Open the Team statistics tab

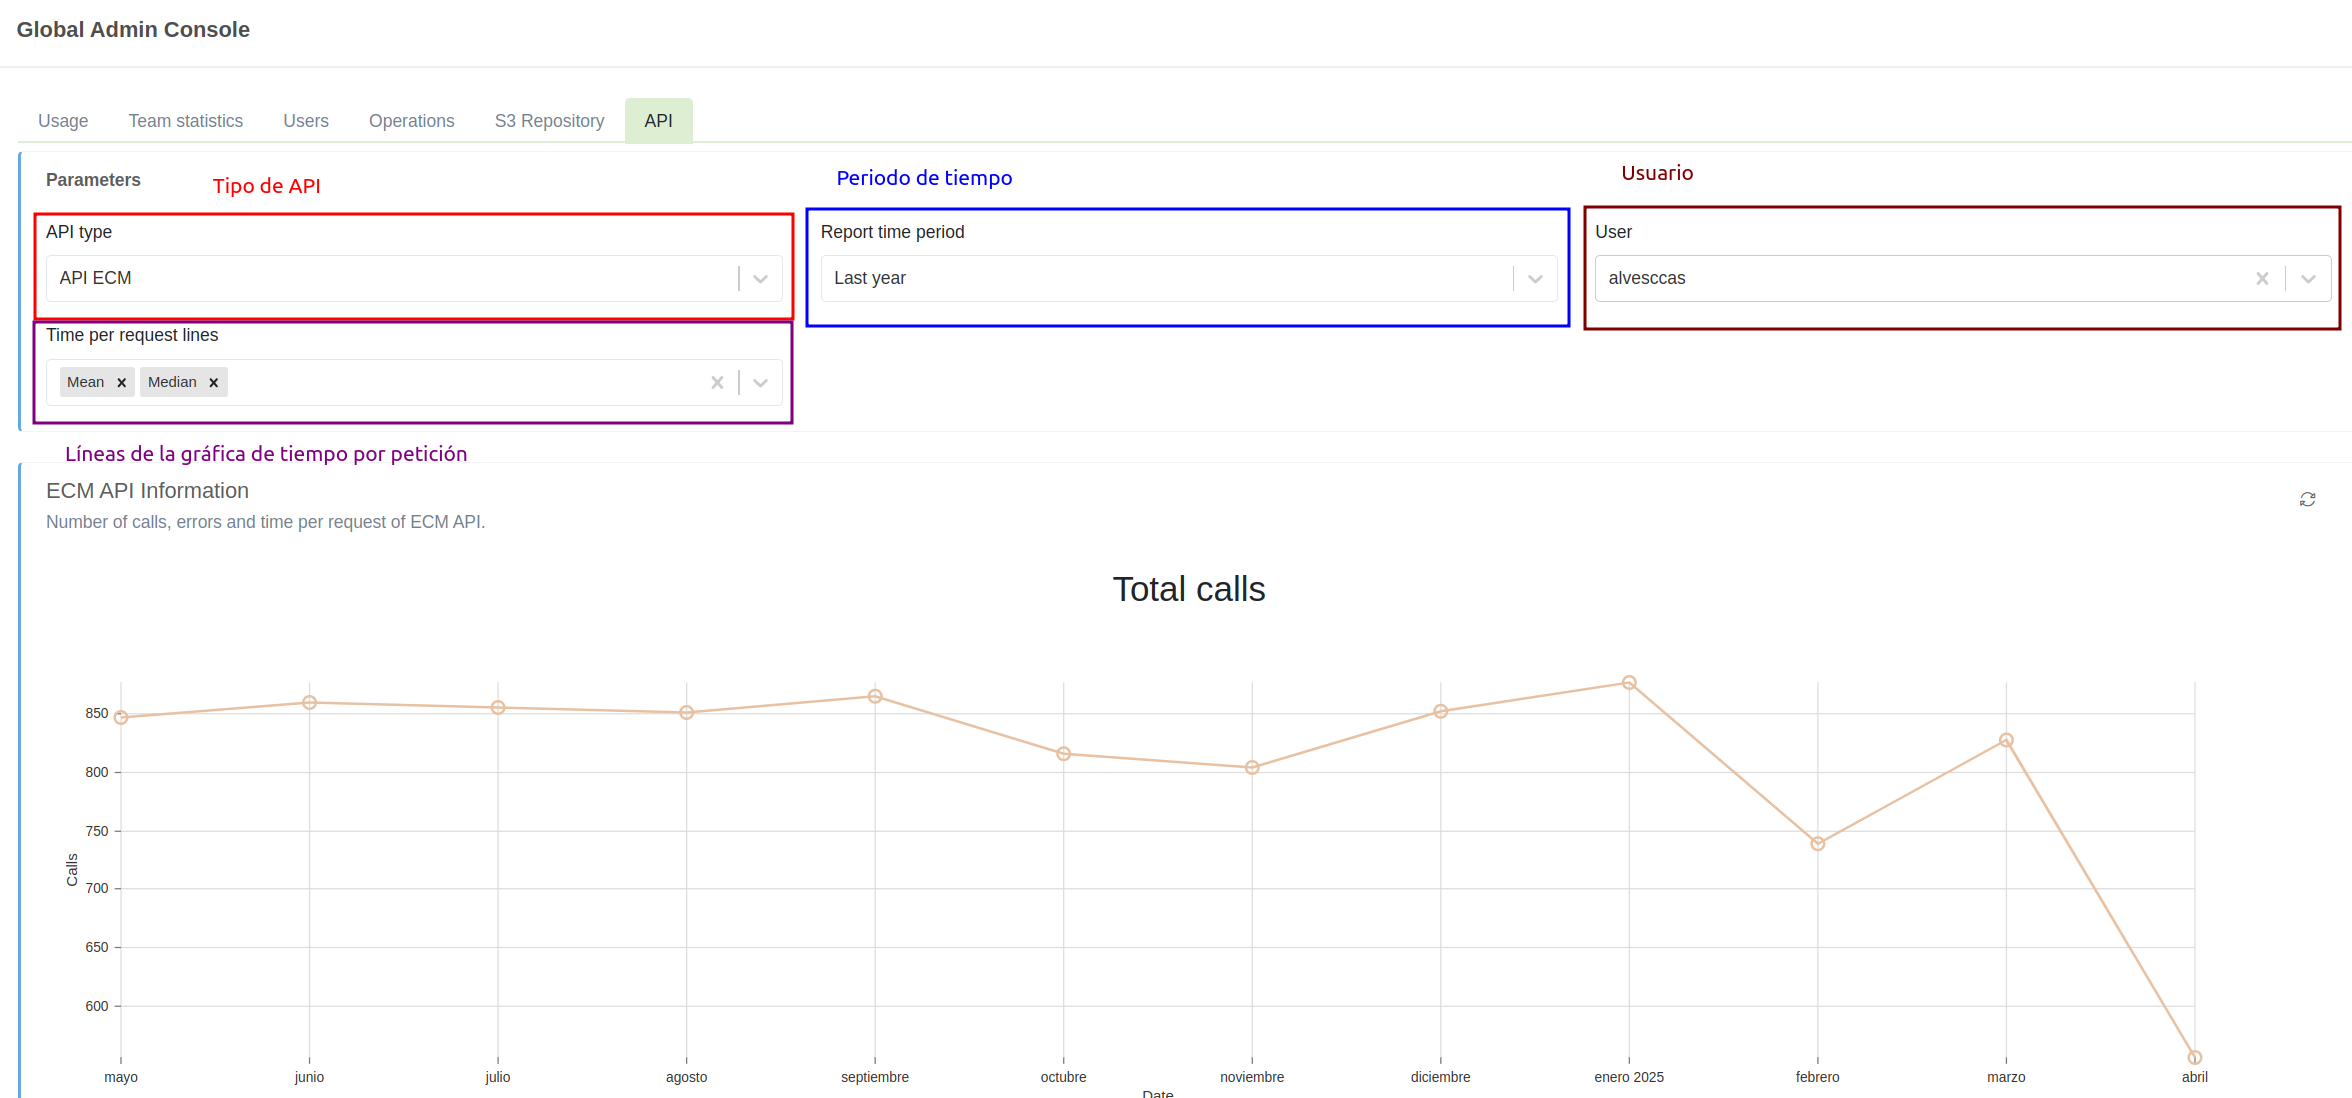coord(185,121)
